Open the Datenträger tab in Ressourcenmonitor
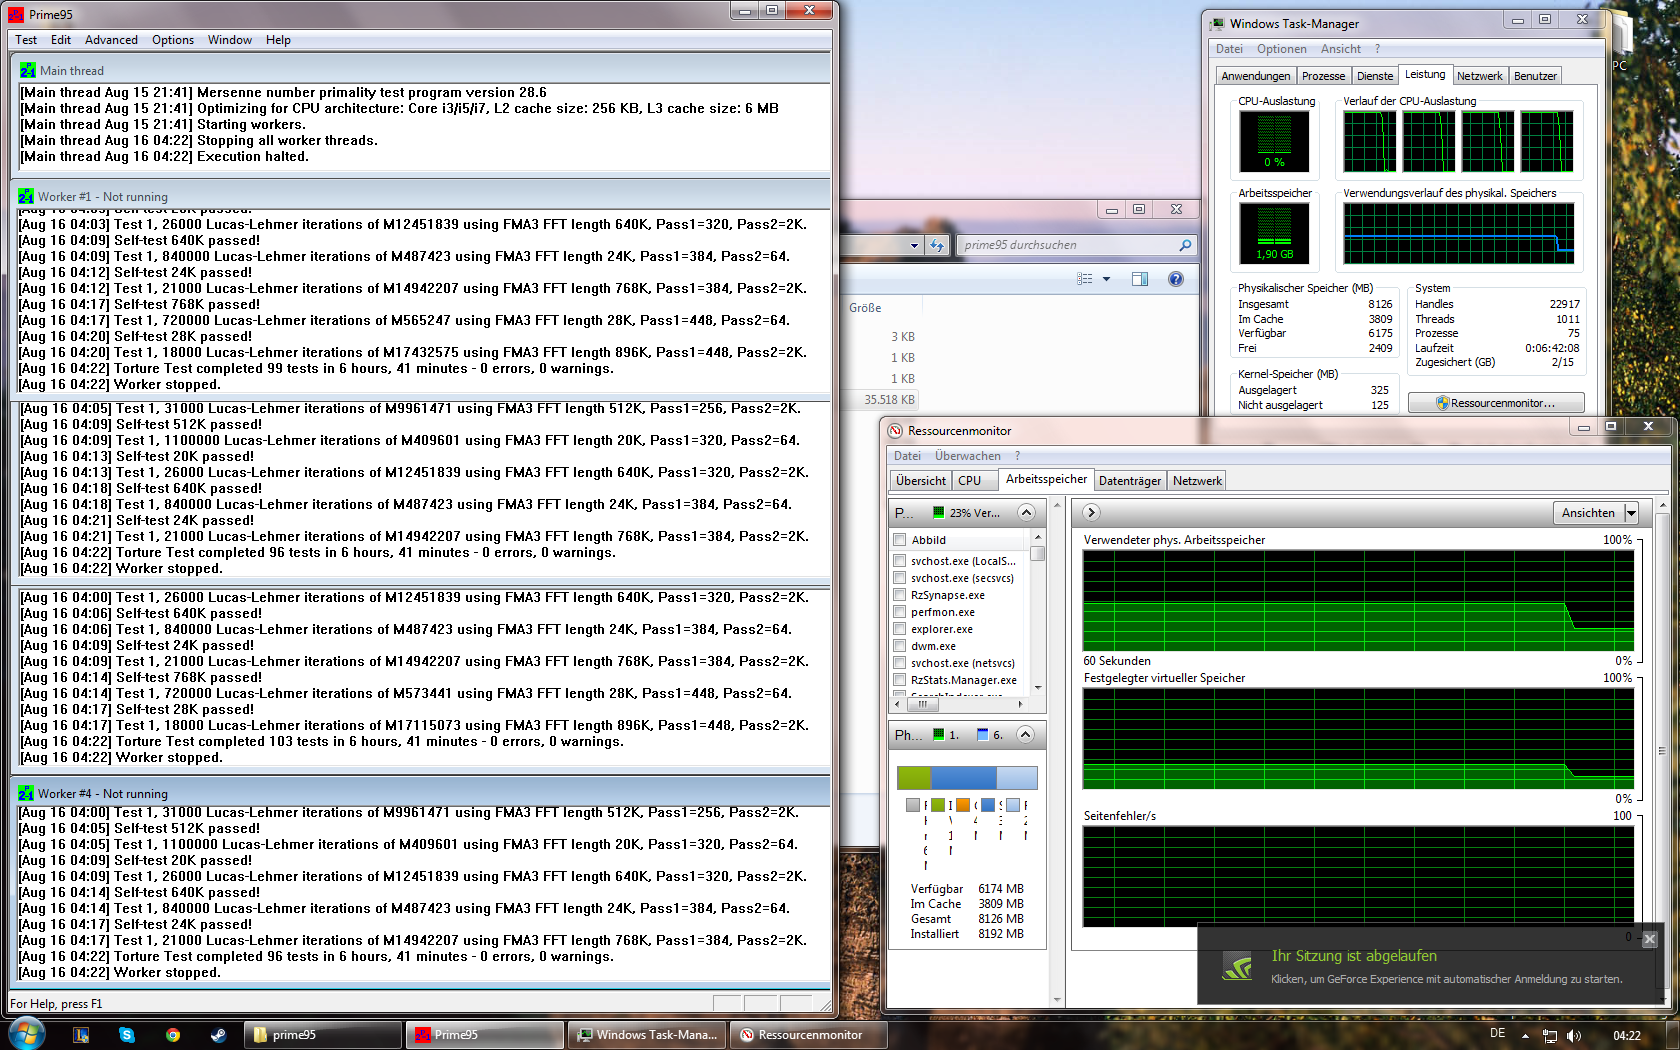Screen dimensions: 1680x1050 (1130, 481)
